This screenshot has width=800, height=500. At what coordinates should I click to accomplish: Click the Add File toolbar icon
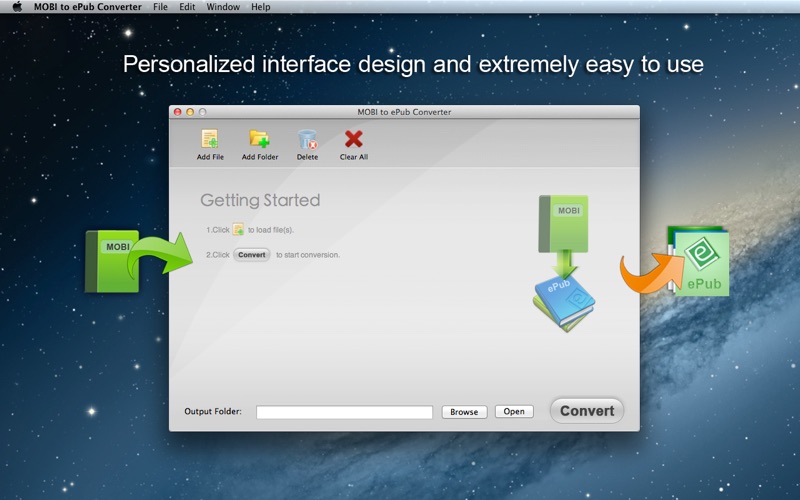[x=210, y=139]
